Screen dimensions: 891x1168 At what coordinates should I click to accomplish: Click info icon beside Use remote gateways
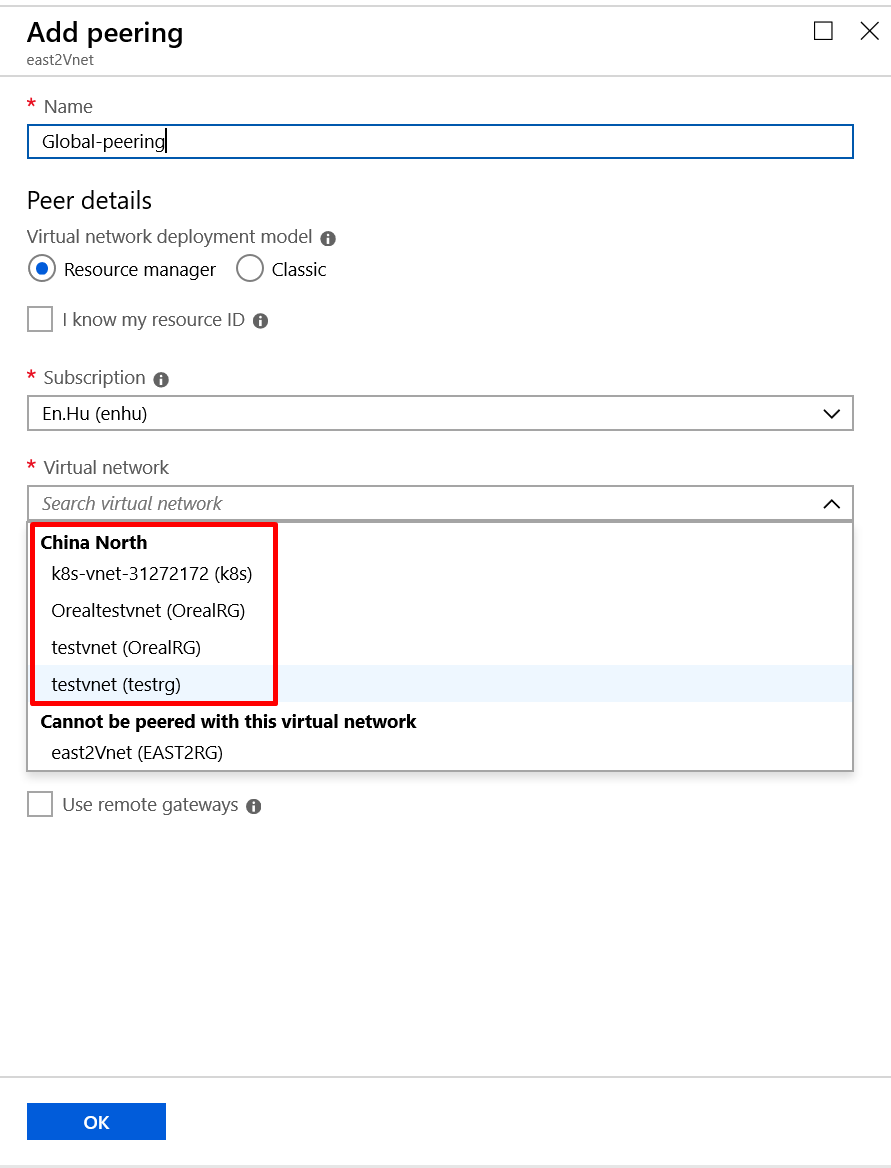[254, 806]
